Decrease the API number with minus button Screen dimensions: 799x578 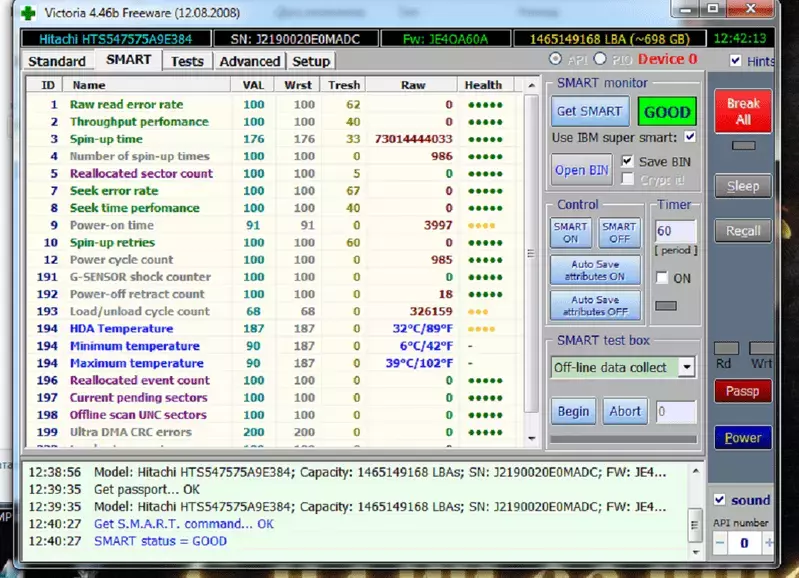(720, 543)
